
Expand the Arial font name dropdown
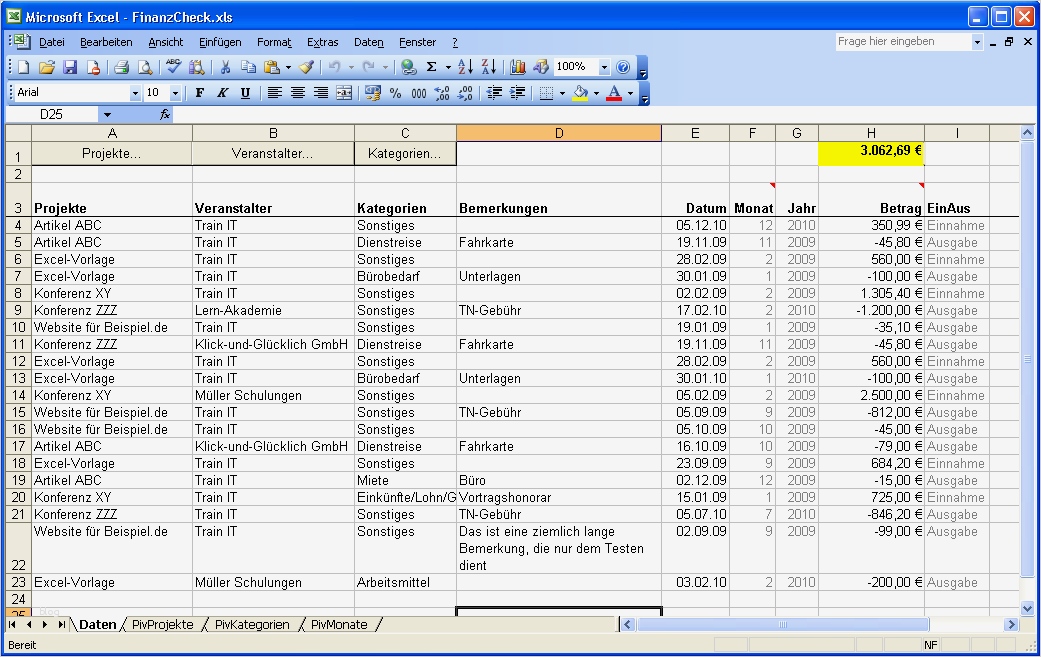135,93
